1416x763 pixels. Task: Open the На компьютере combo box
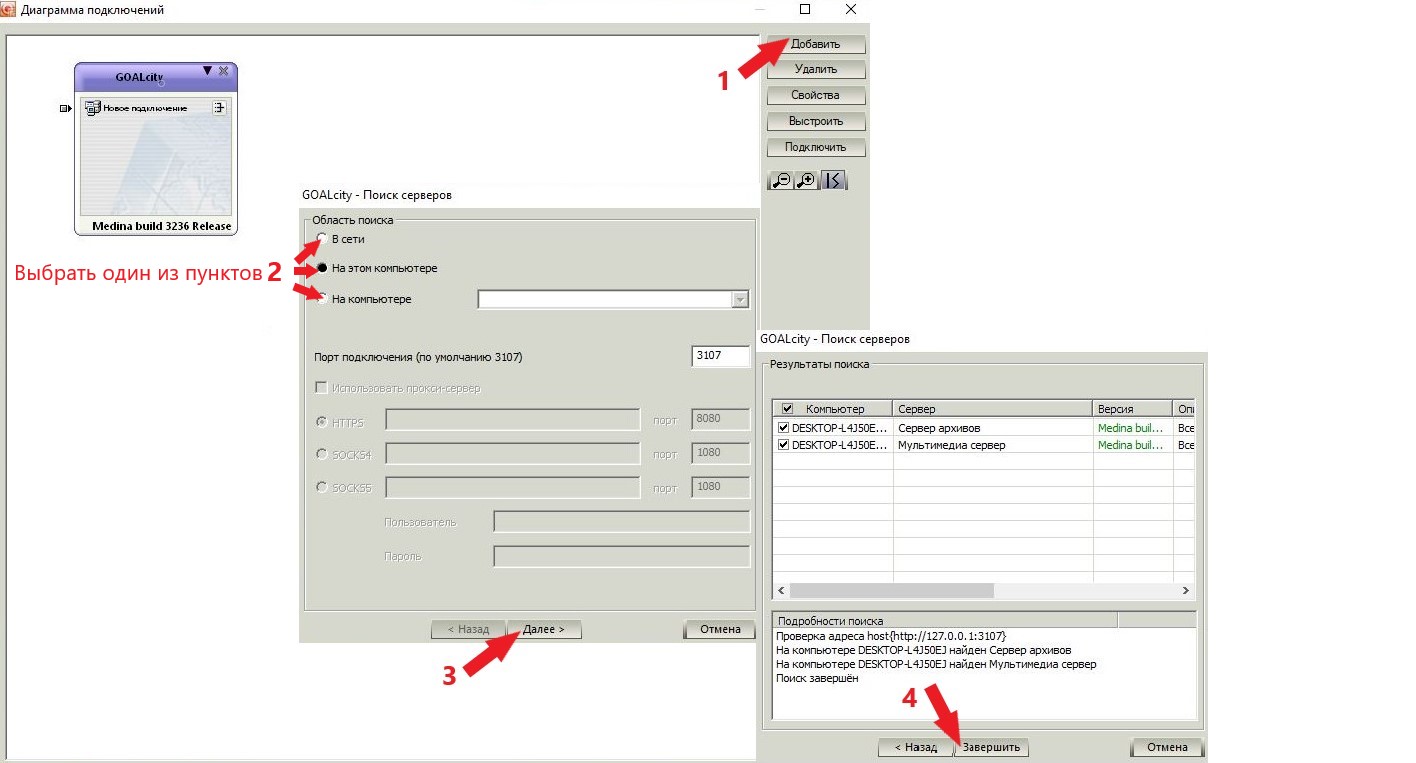pyautogui.click(x=613, y=299)
